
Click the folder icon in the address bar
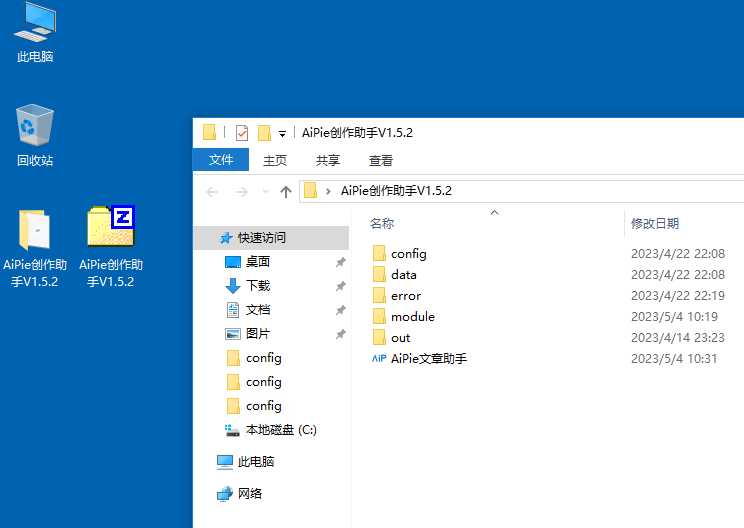(310, 191)
